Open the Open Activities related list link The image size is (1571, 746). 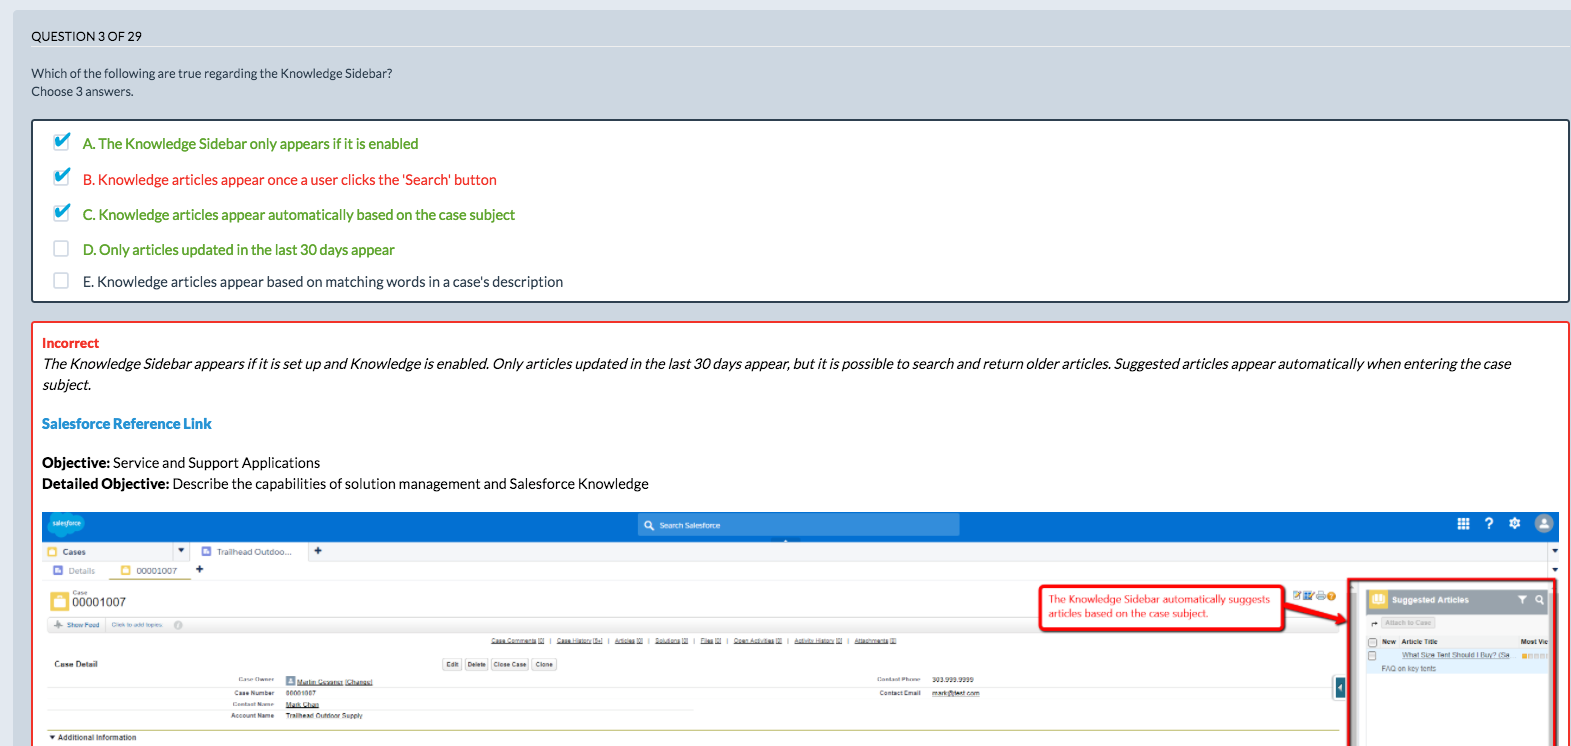coord(758,641)
